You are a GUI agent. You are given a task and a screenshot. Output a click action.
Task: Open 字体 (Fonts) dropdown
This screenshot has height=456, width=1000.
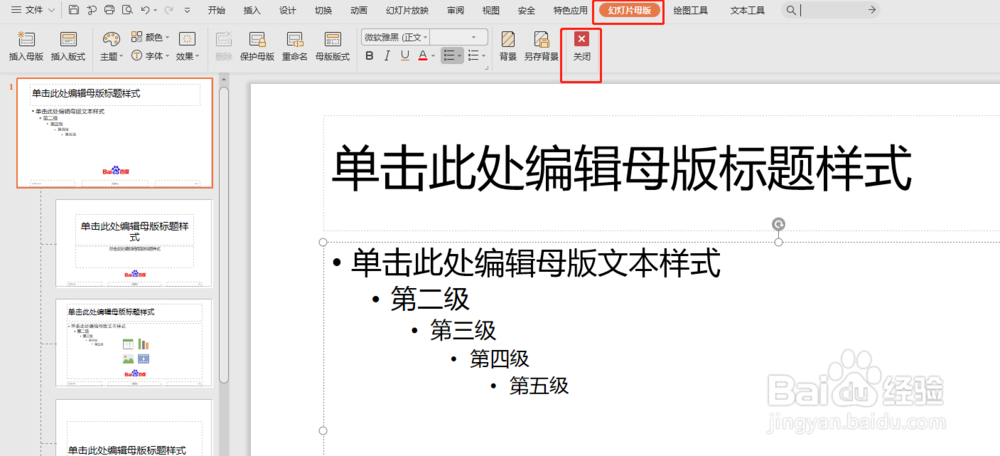pyautogui.click(x=151, y=56)
